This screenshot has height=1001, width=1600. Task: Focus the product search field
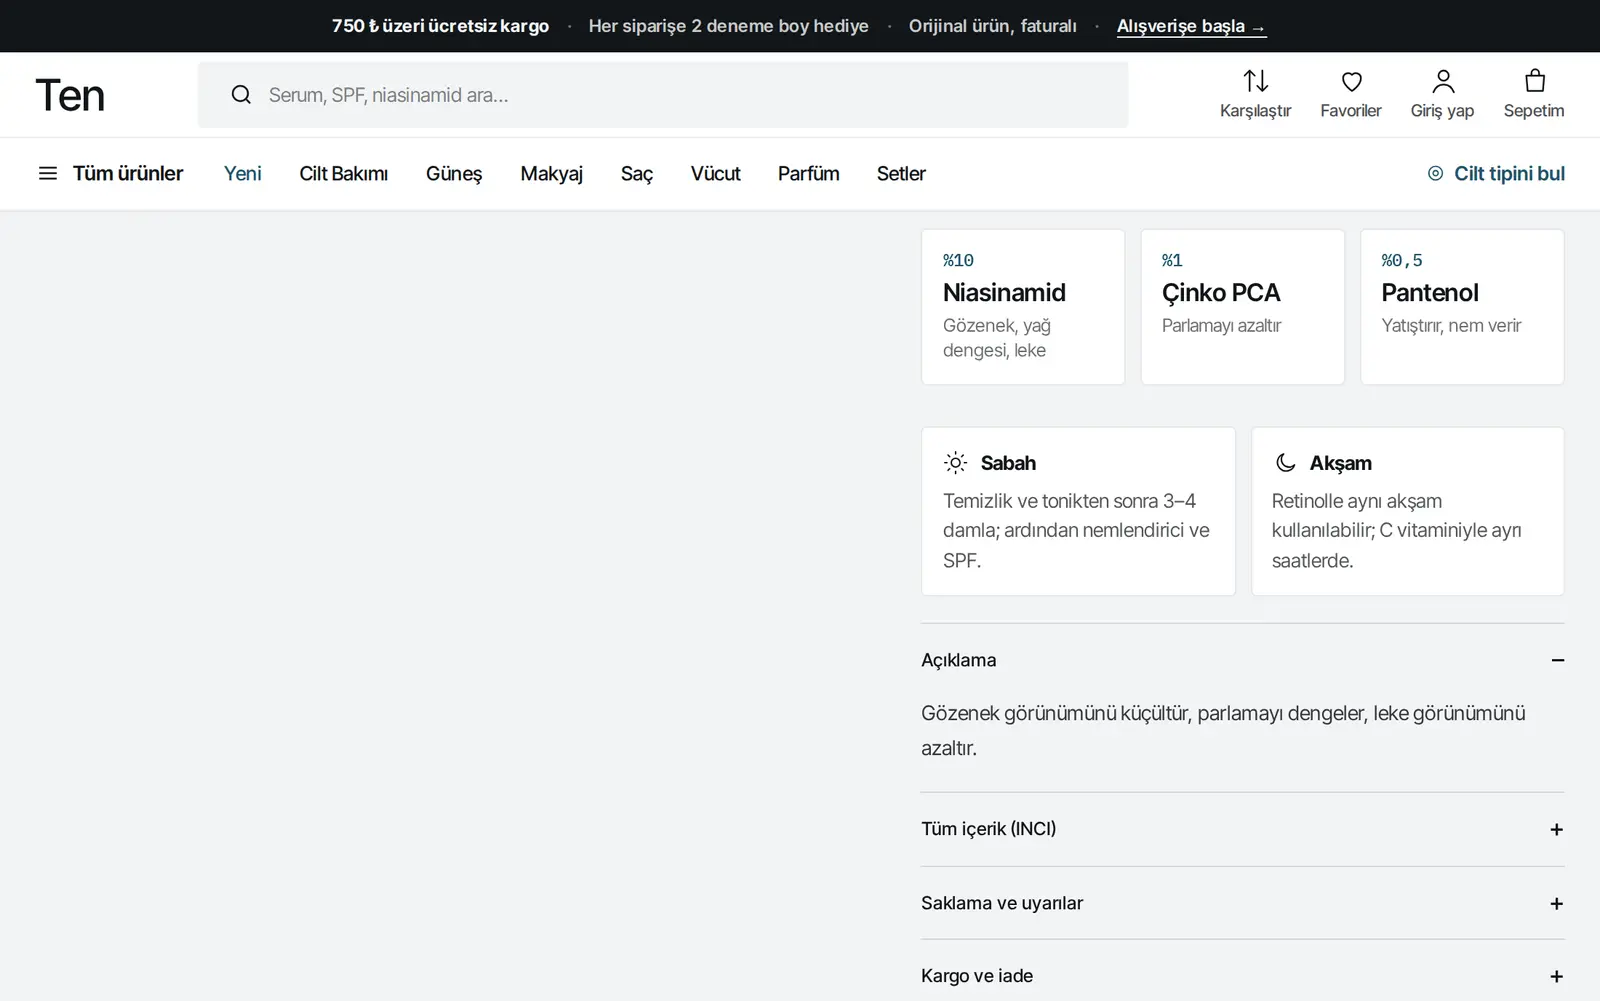(663, 95)
